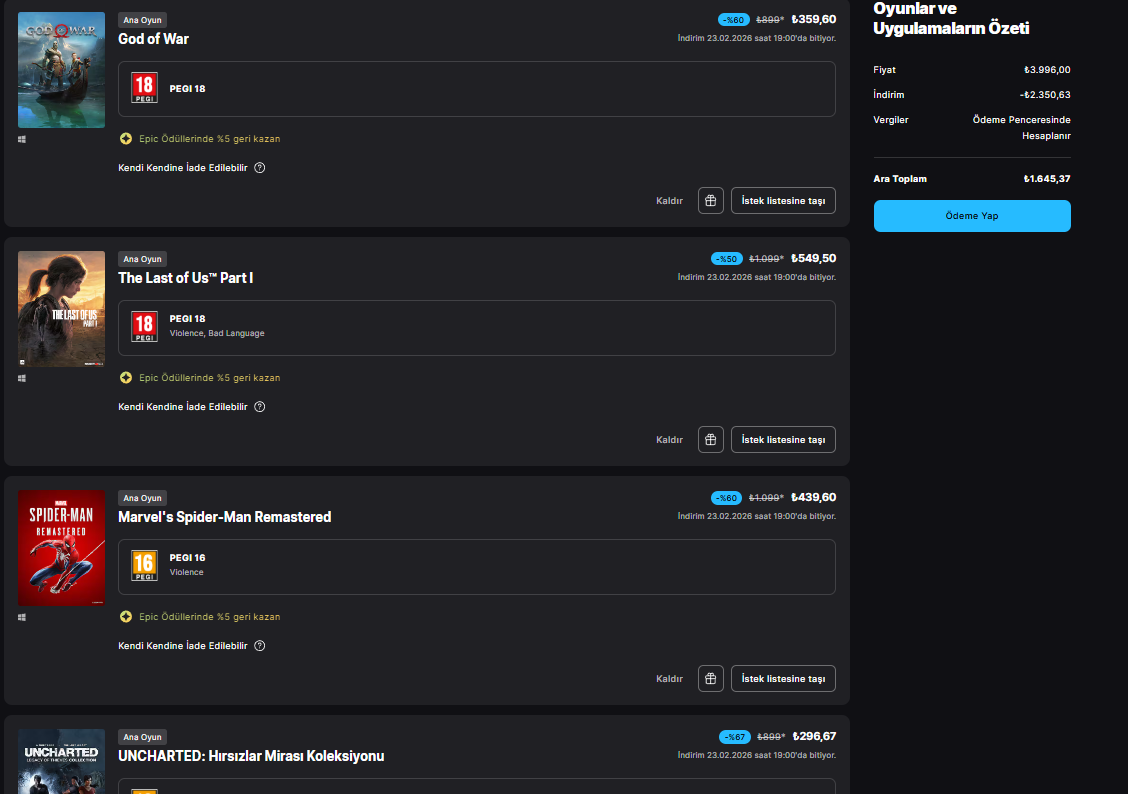Image resolution: width=1128 pixels, height=794 pixels.
Task: Click Ana Oyun tag above UNCHARTED
Action: tap(142, 736)
